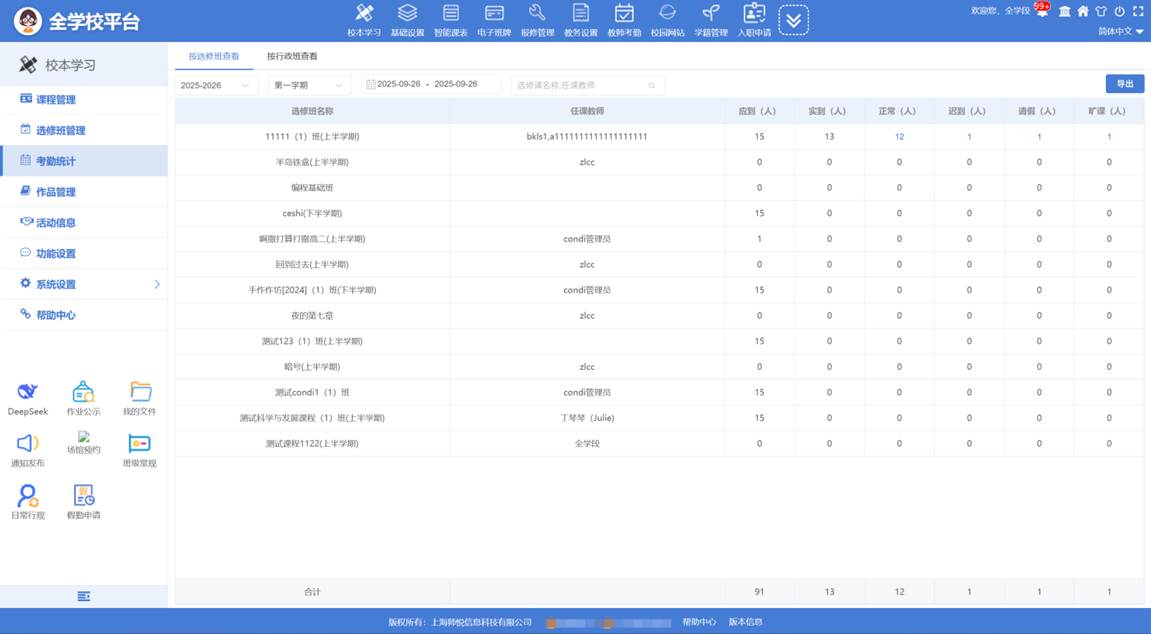Select 选修班管理 in the sidebar menu
1151x634 pixels.
pyautogui.click(x=60, y=130)
